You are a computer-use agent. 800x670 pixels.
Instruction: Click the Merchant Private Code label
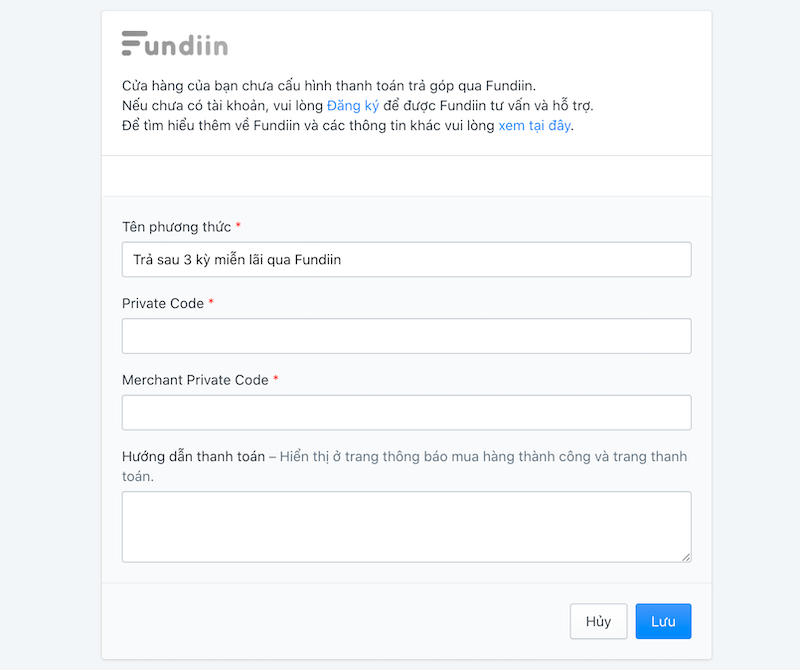tap(195, 380)
